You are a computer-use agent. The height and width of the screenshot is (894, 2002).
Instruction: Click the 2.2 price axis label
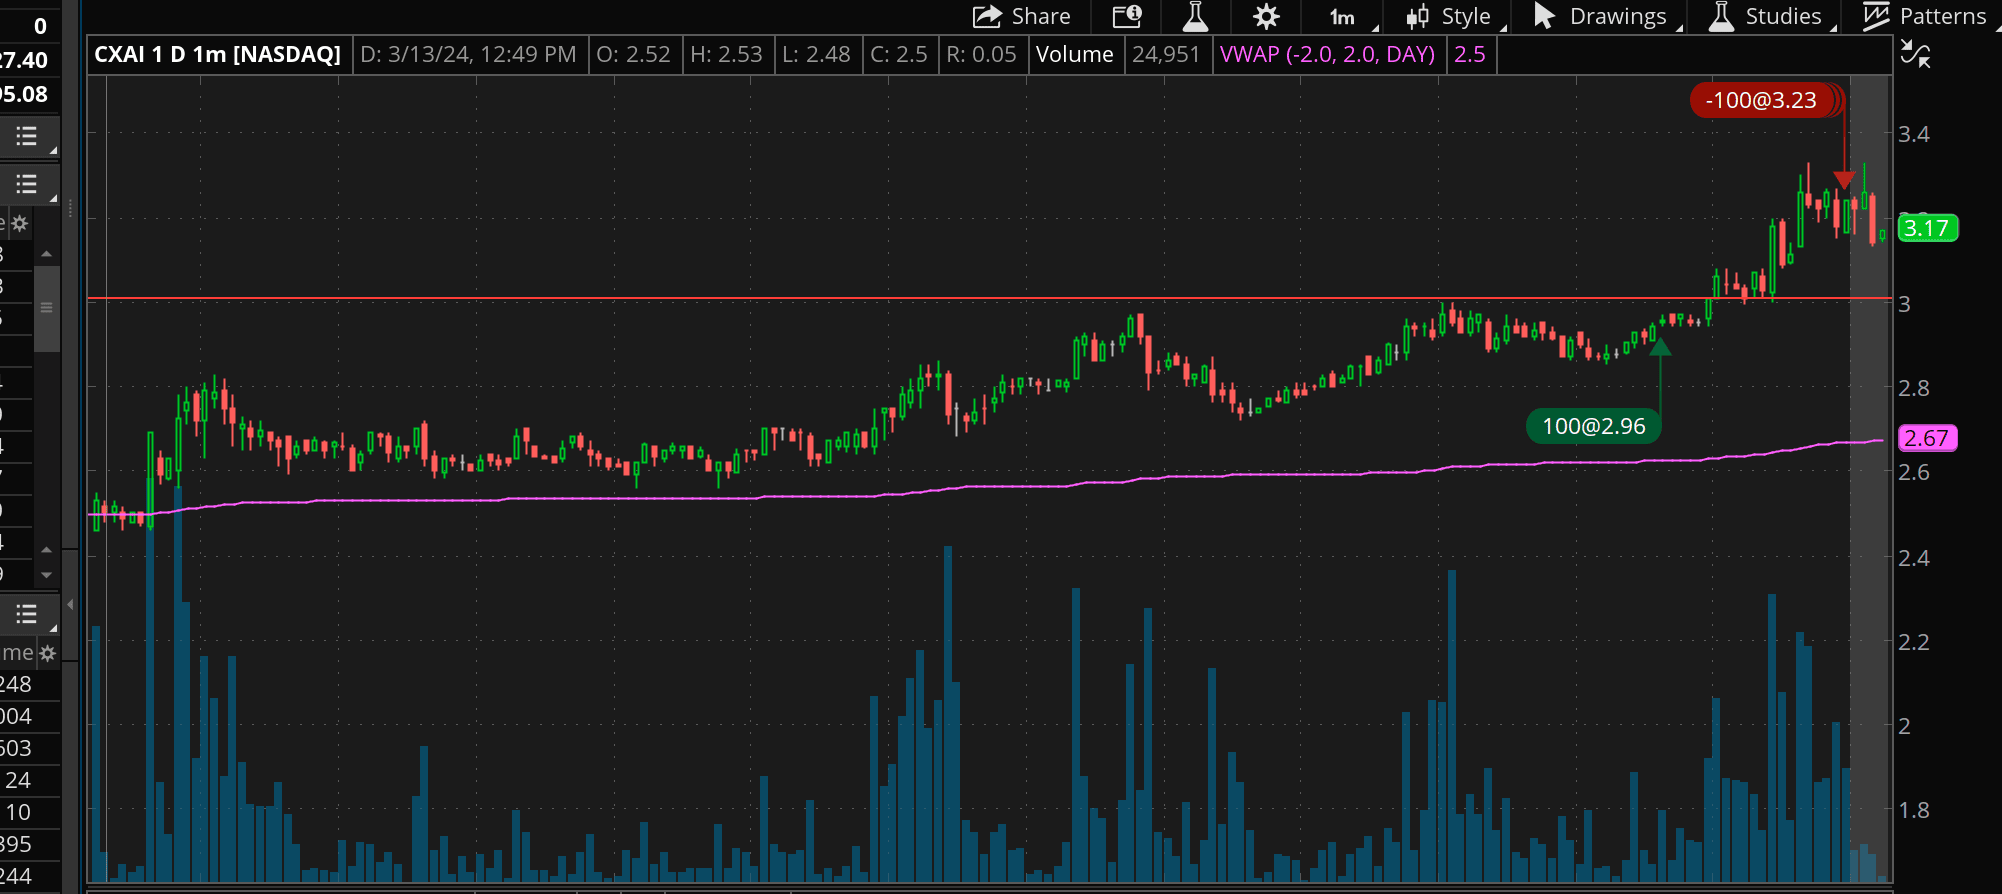[x=1914, y=642]
